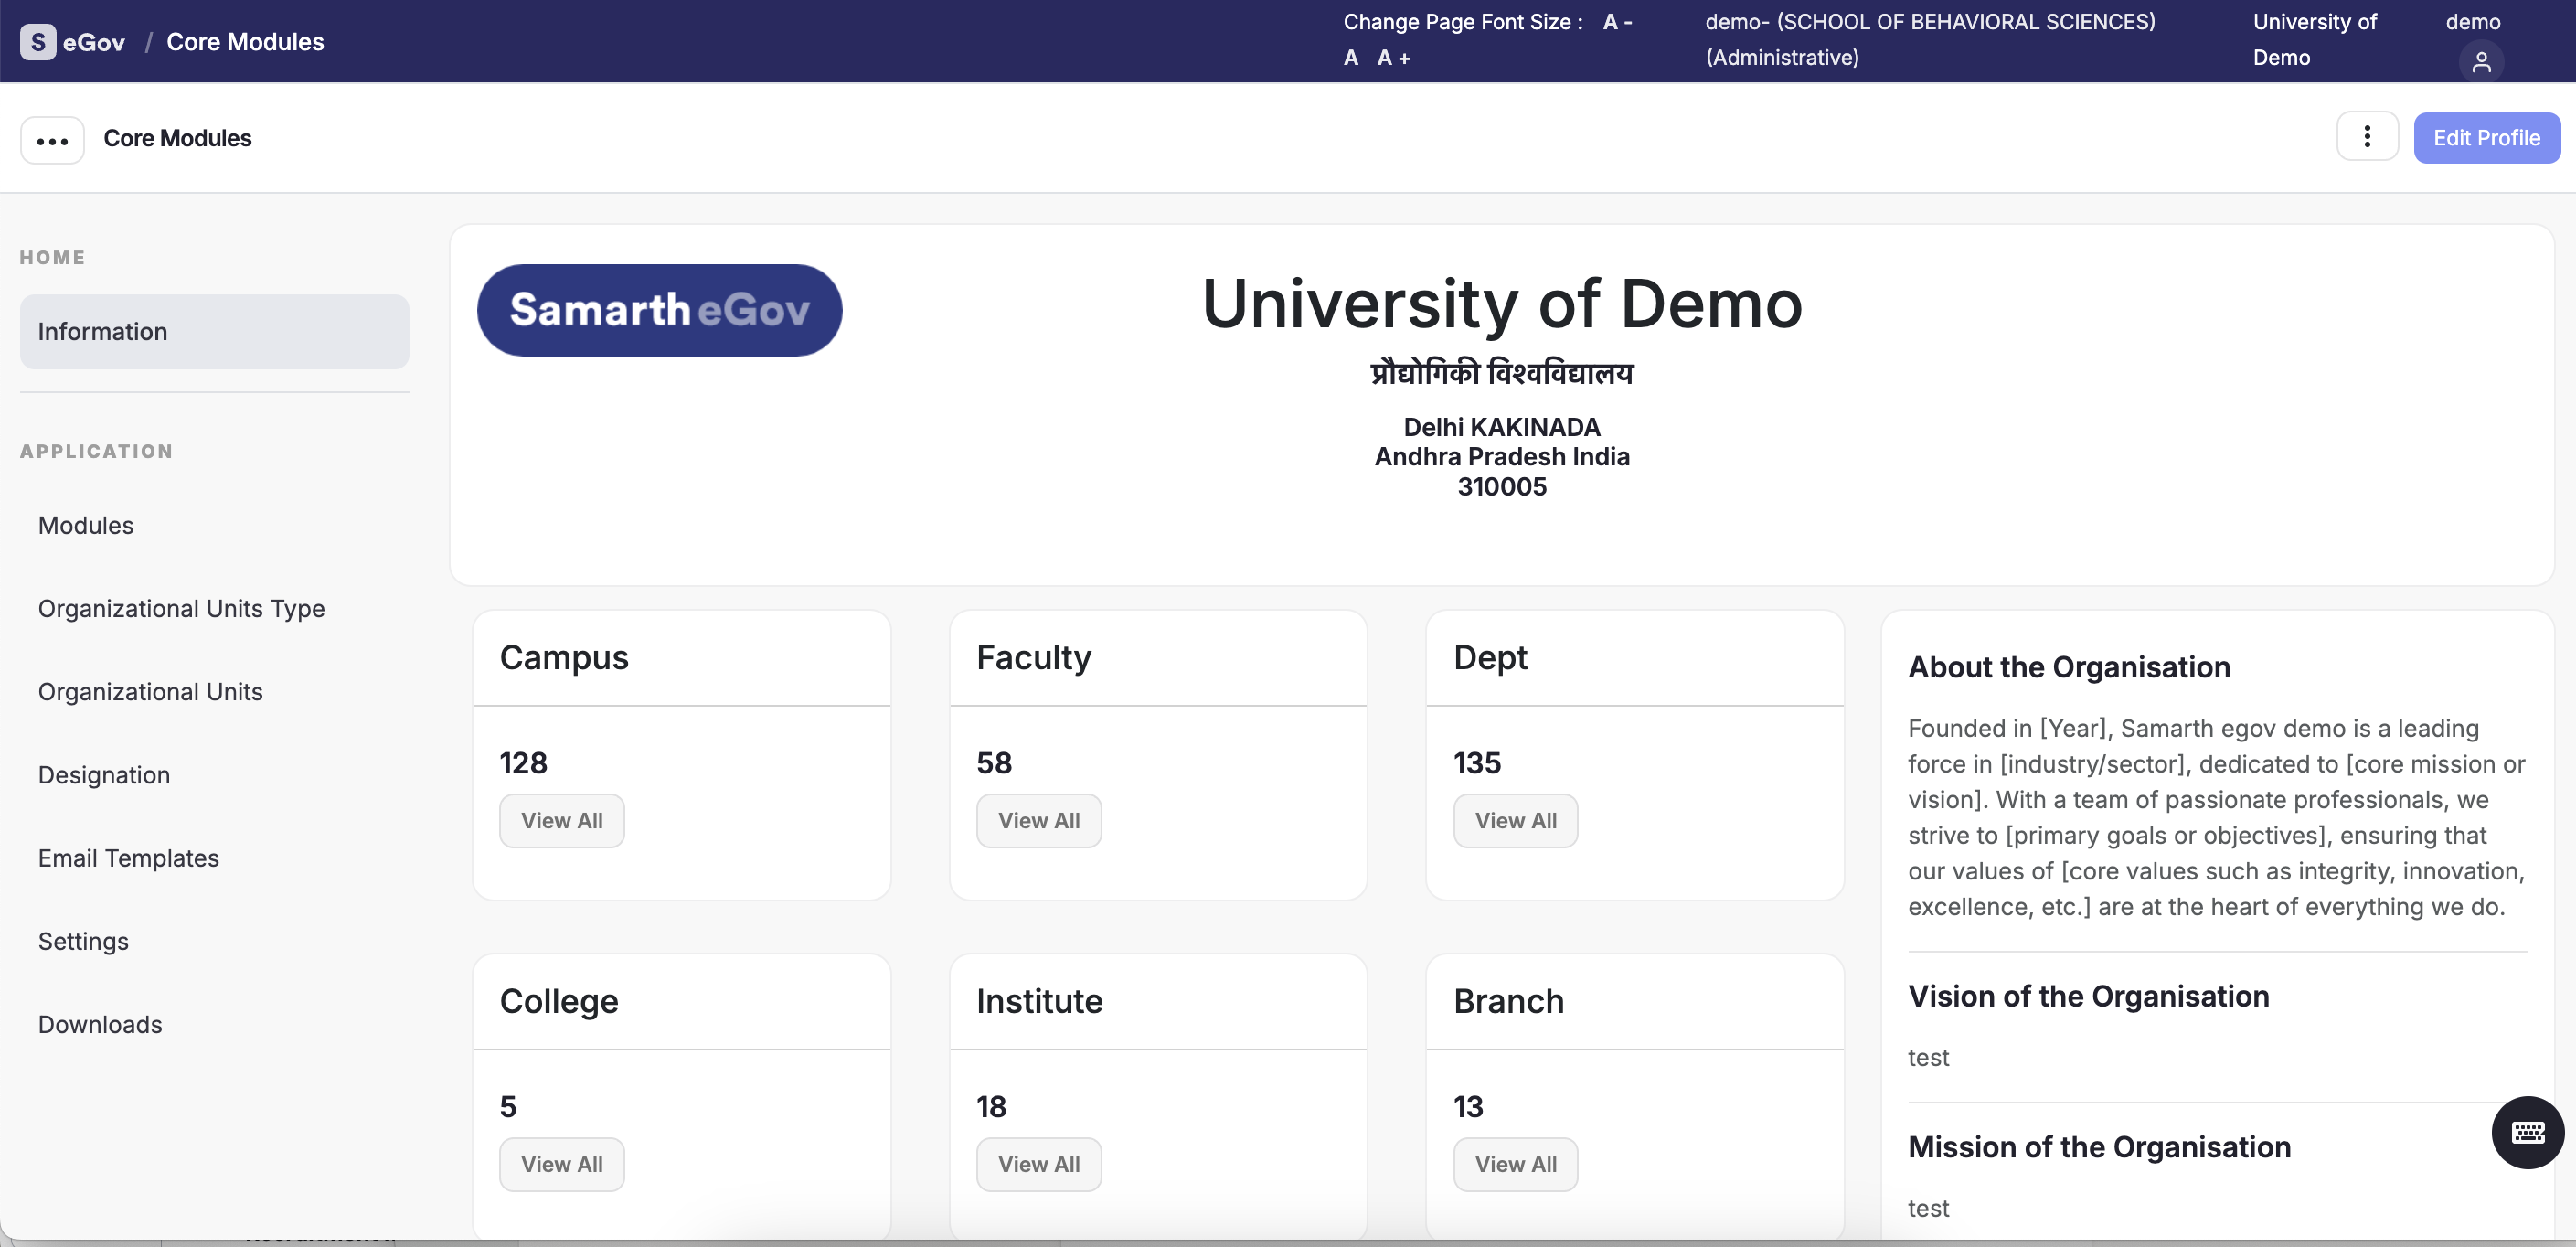Click the ellipsis icon beside Core Modules heading
Image resolution: width=2576 pixels, height=1247 pixels.
(x=51, y=139)
